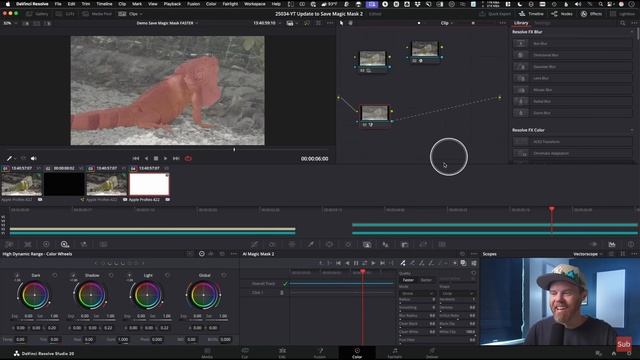The image size is (640, 360).
Task: Select the Lens Blur effect
Action: pyautogui.click(x=572, y=78)
